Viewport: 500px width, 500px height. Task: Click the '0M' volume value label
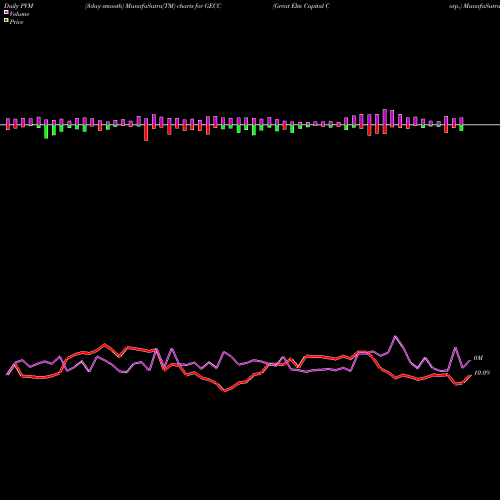click(x=478, y=358)
